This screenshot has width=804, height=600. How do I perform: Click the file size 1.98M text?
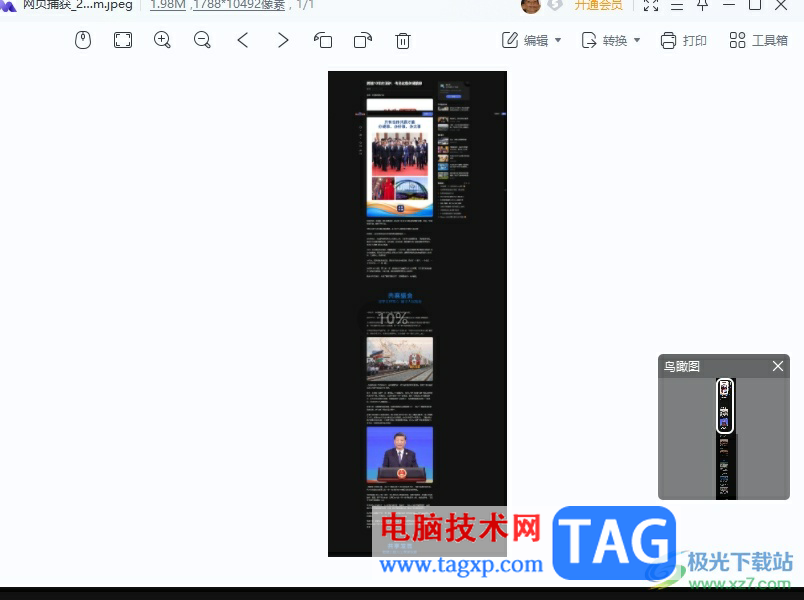[x=168, y=5]
